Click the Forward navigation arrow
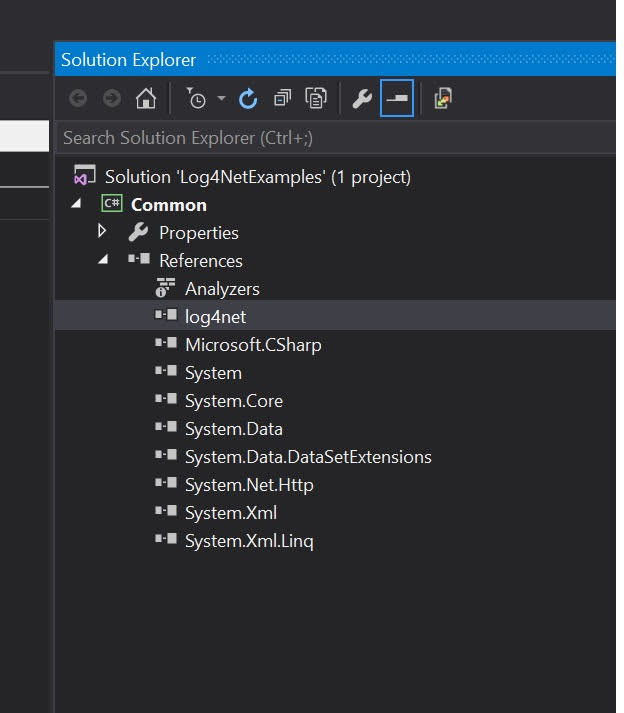Viewport: 624px width, 713px height. (111, 98)
